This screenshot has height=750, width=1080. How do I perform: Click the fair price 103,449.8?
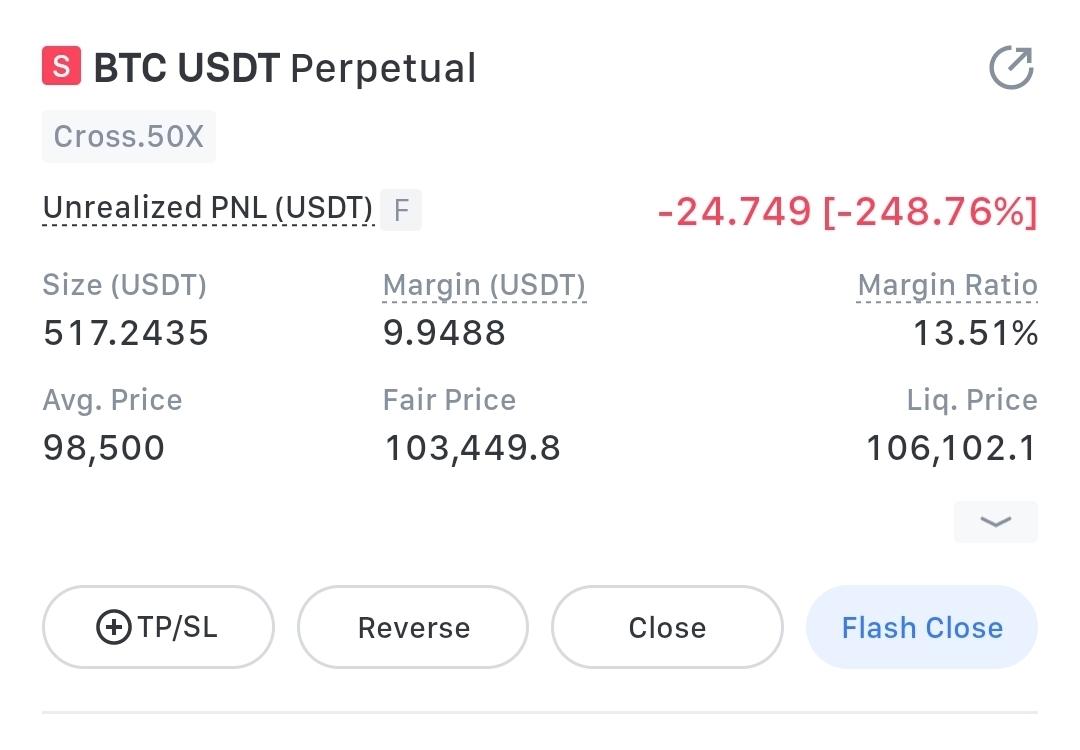[x=472, y=448]
